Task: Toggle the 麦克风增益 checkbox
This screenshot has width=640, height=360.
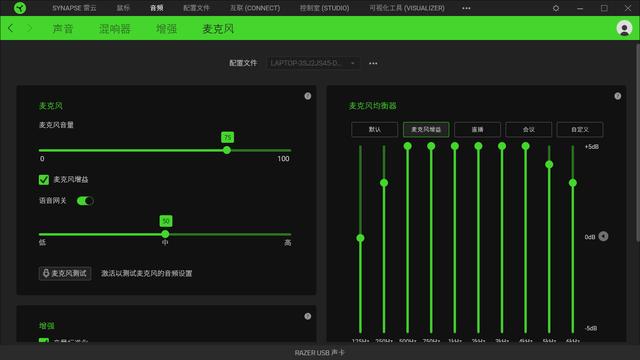Action: 44,180
